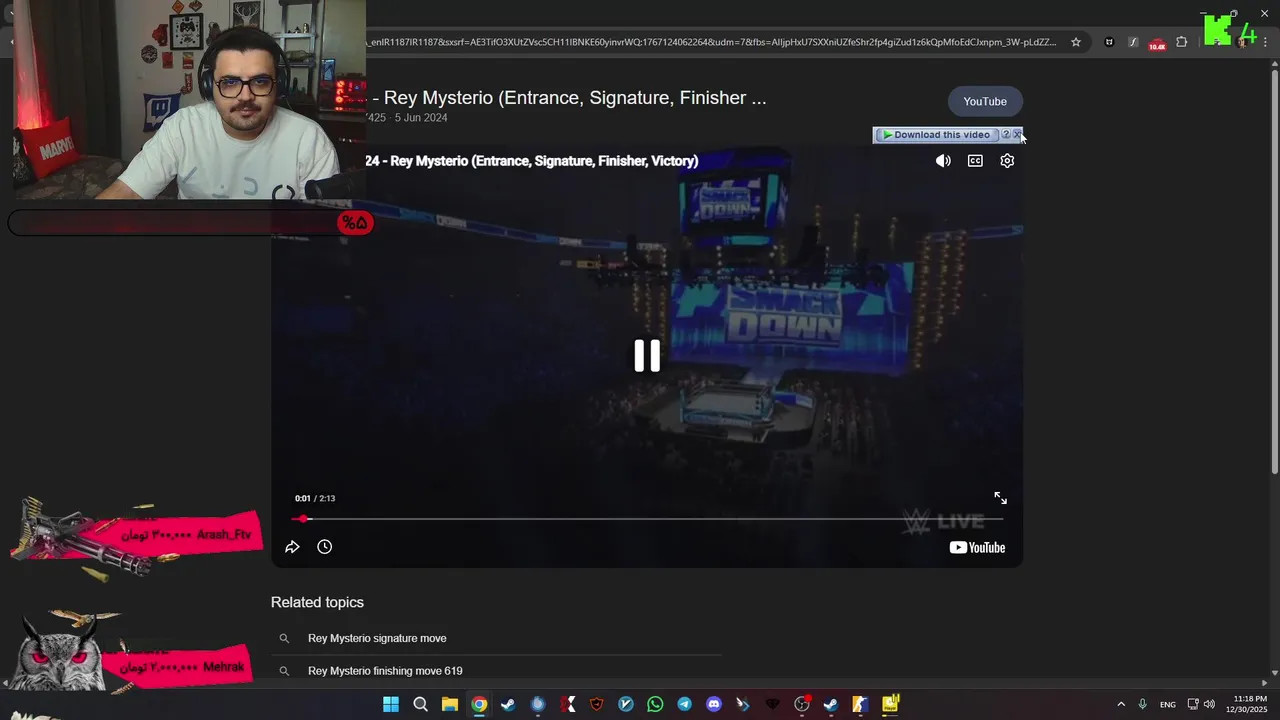This screenshot has height=720, width=1280.
Task: Open the volume tray icon
Action: coord(1209,704)
